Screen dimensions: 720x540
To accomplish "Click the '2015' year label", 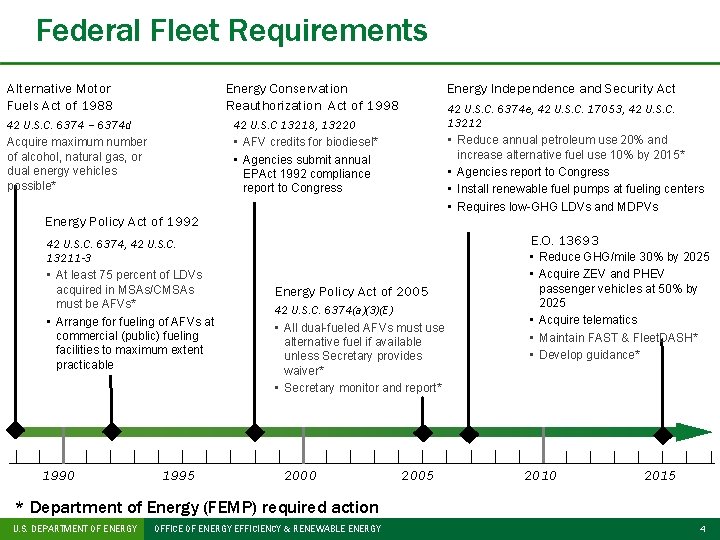I will (660, 476).
